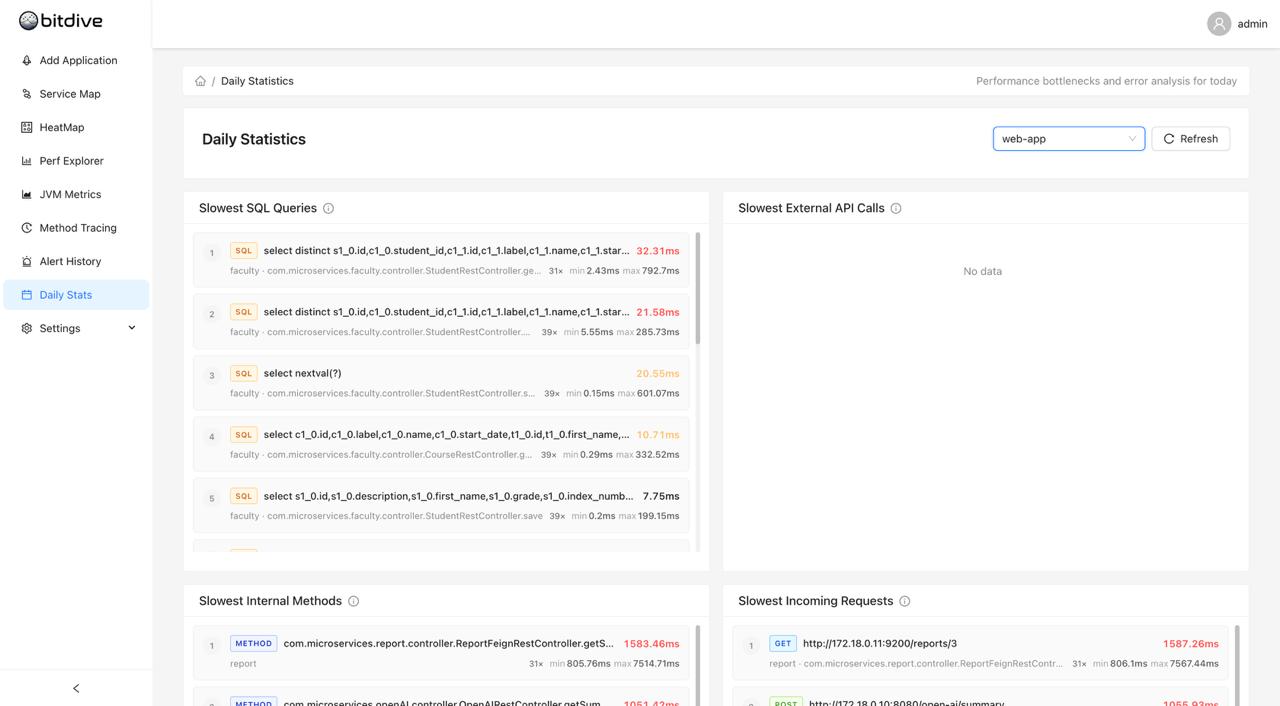Click the Service Map icon in sidebar
This screenshot has height=706, width=1280.
[27, 94]
